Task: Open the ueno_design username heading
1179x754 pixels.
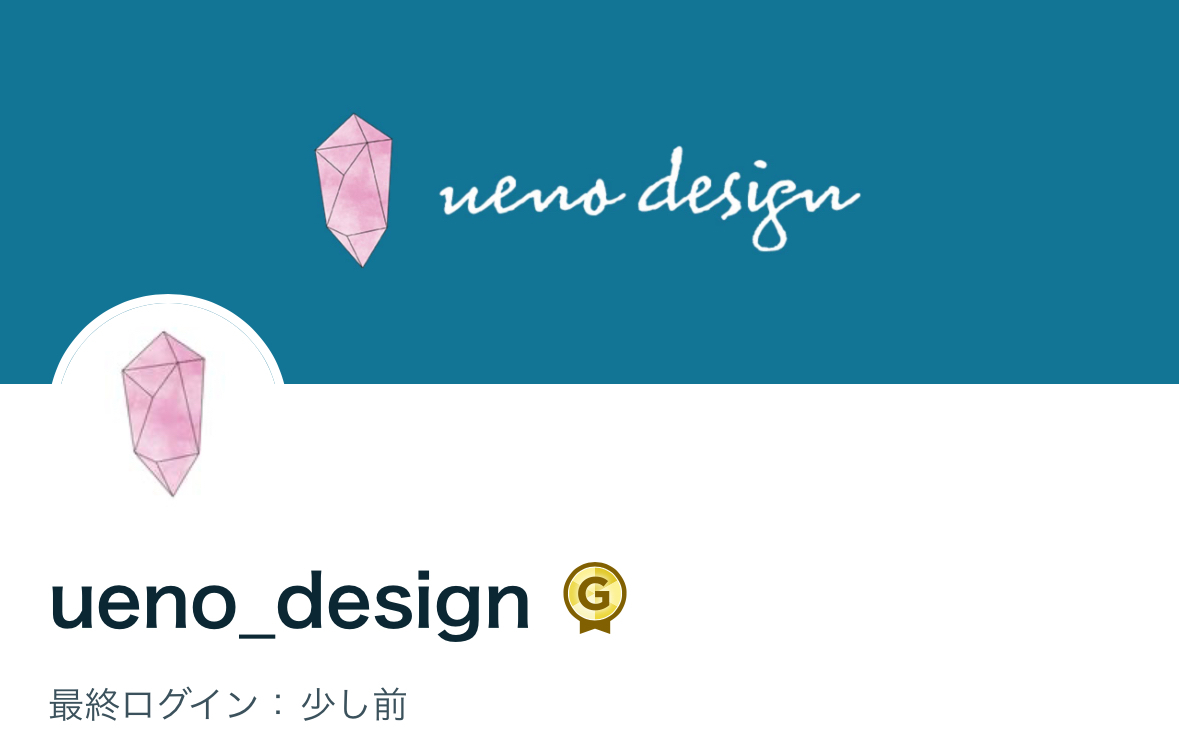Action: point(290,602)
